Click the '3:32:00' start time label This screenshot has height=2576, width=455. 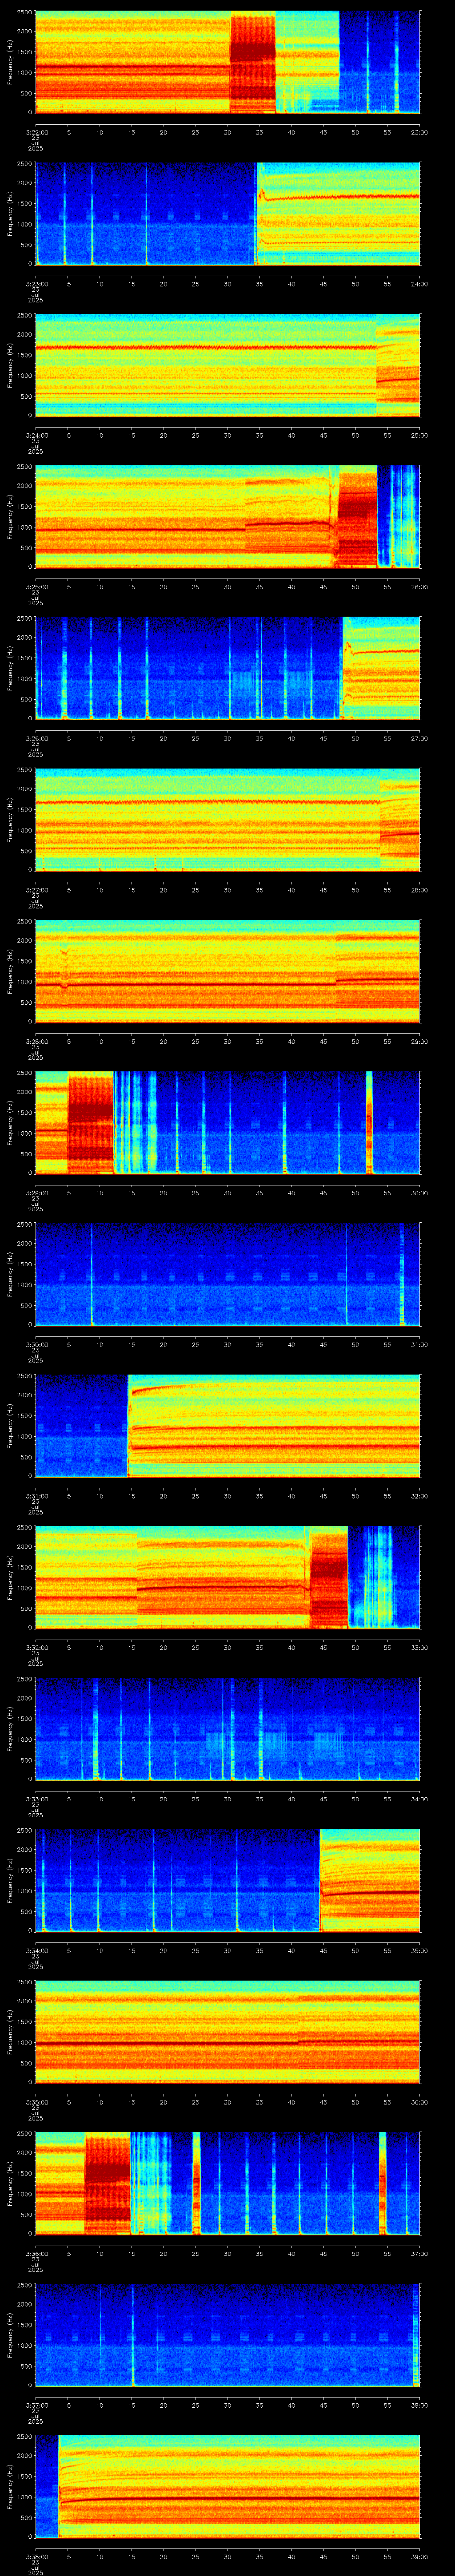[36, 1647]
